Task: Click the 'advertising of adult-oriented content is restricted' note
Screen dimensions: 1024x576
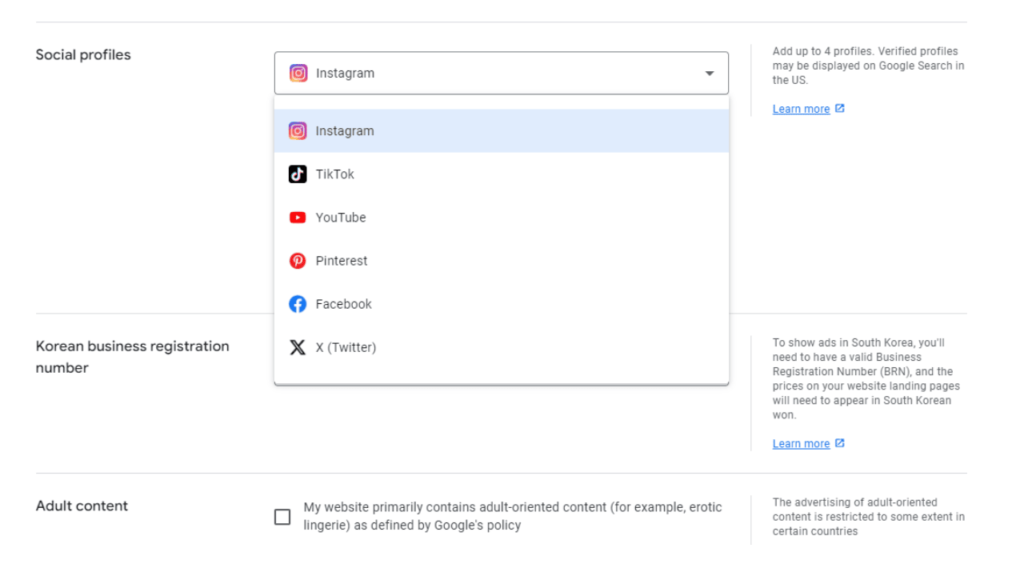Action: pyautogui.click(x=869, y=517)
